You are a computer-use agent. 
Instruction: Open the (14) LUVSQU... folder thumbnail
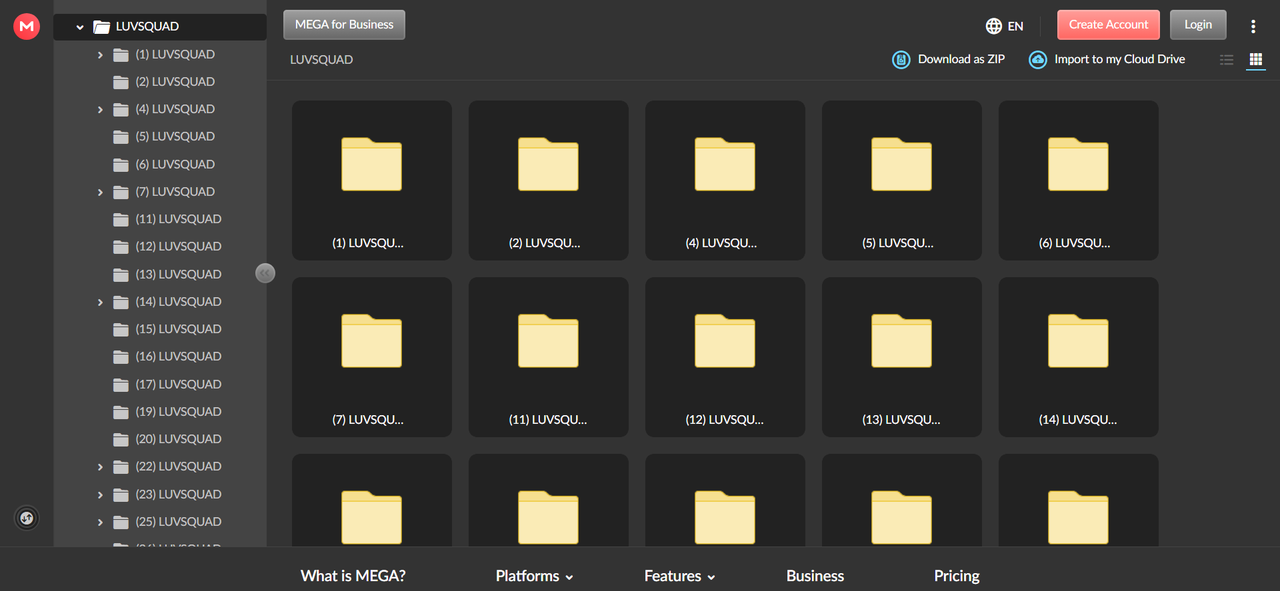[x=1079, y=357]
